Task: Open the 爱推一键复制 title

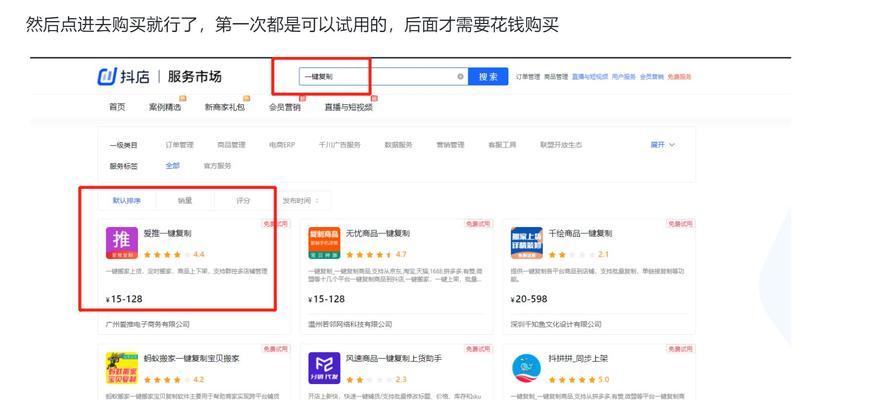Action: 168,233
